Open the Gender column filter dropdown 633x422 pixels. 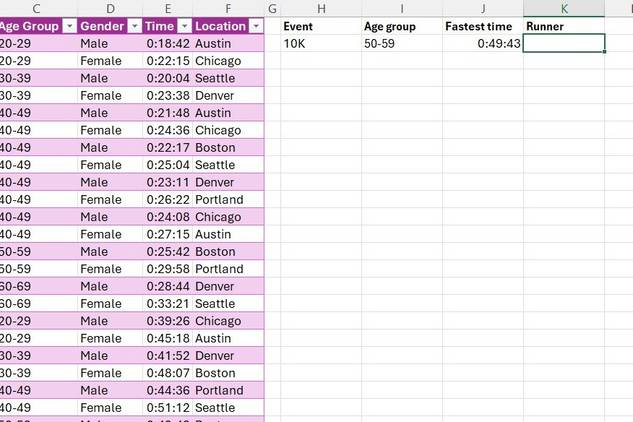(x=134, y=26)
